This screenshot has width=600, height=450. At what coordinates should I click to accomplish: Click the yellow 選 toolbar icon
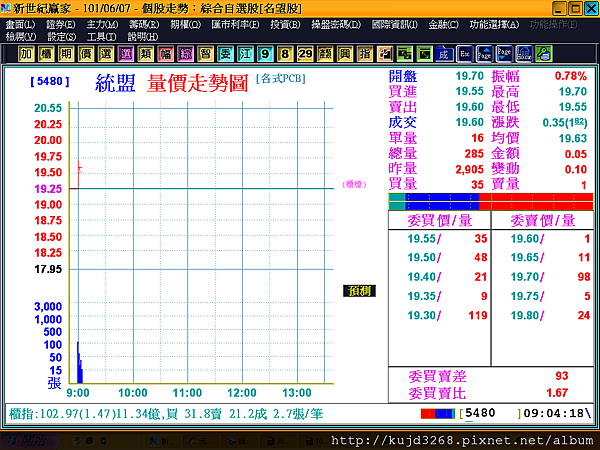[106, 54]
